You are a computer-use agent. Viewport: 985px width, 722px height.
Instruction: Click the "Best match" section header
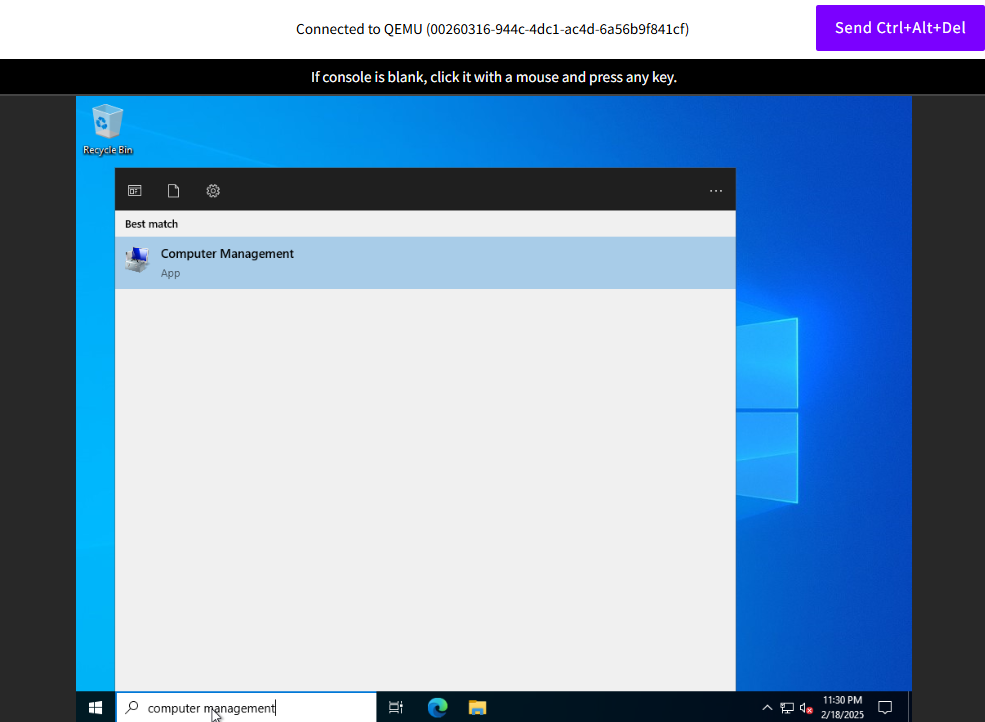click(152, 224)
